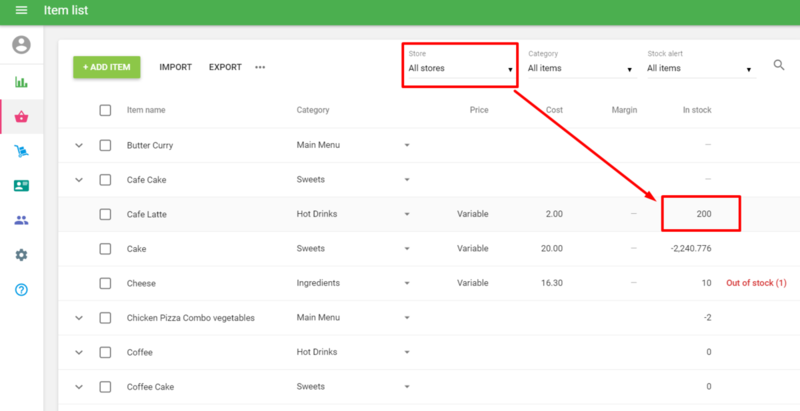Image resolution: width=800 pixels, height=411 pixels.
Task: Click the ADD ITEM button
Action: tap(106, 67)
